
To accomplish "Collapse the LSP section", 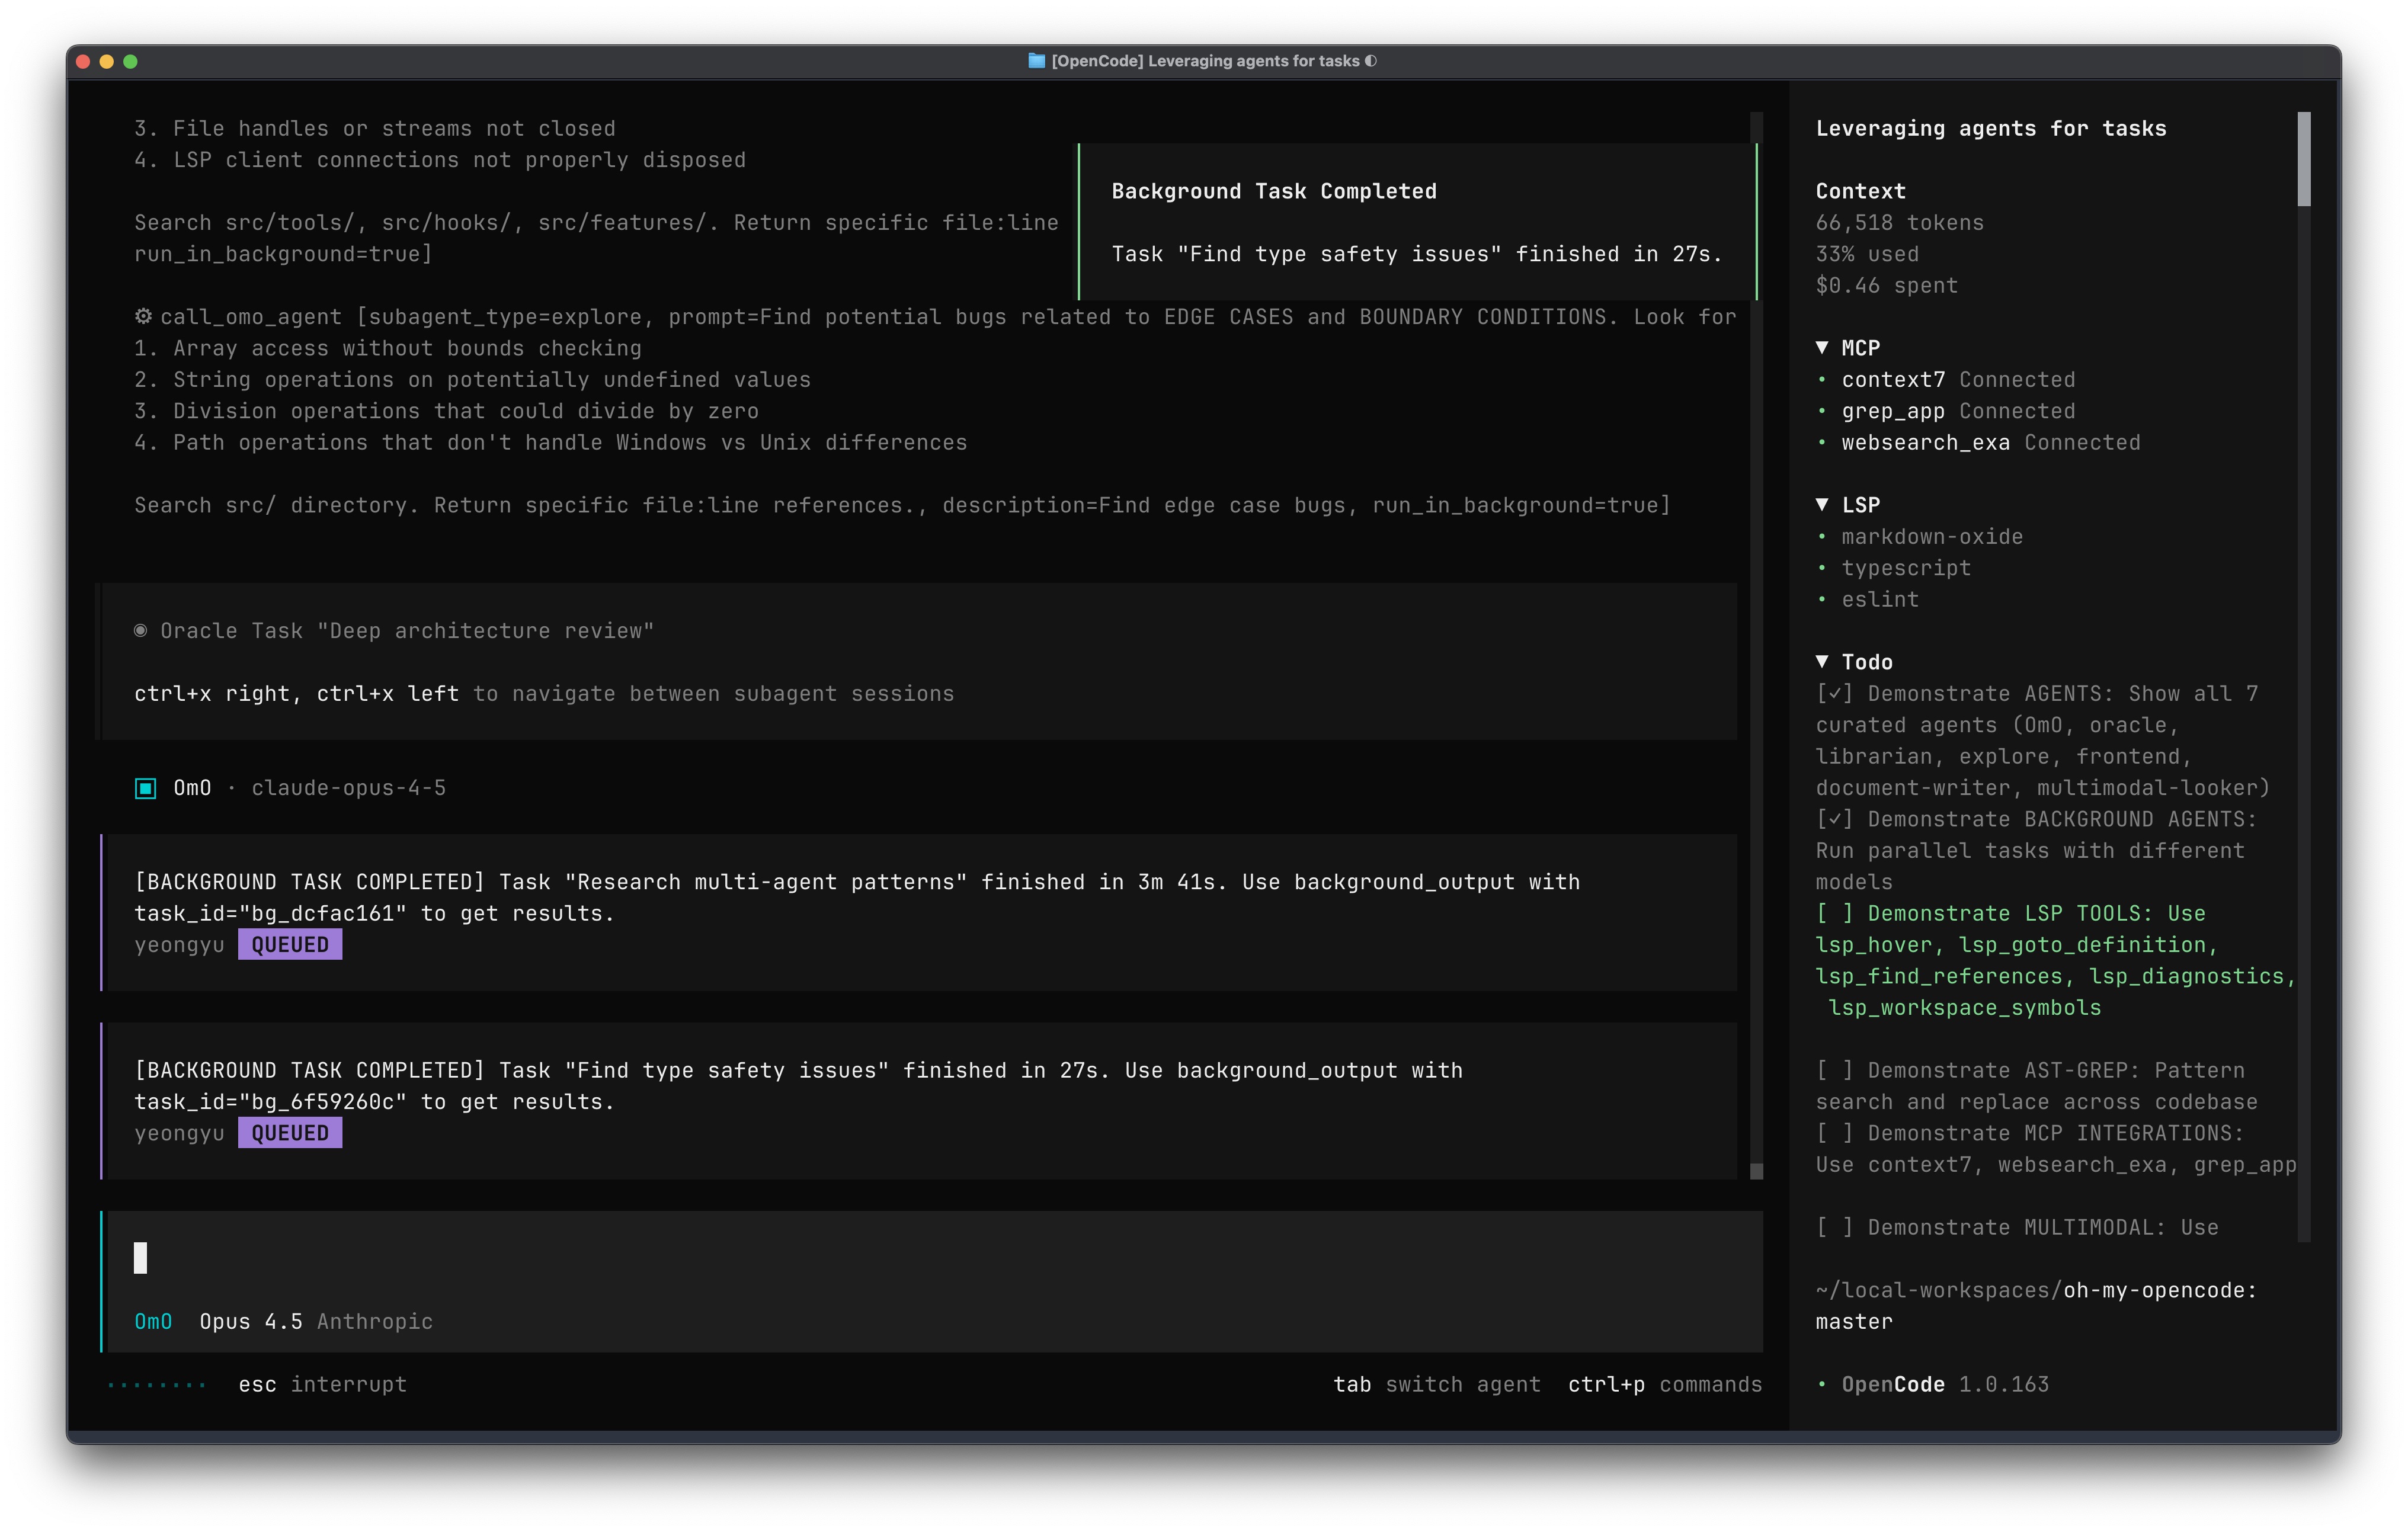I will [x=1822, y=504].
